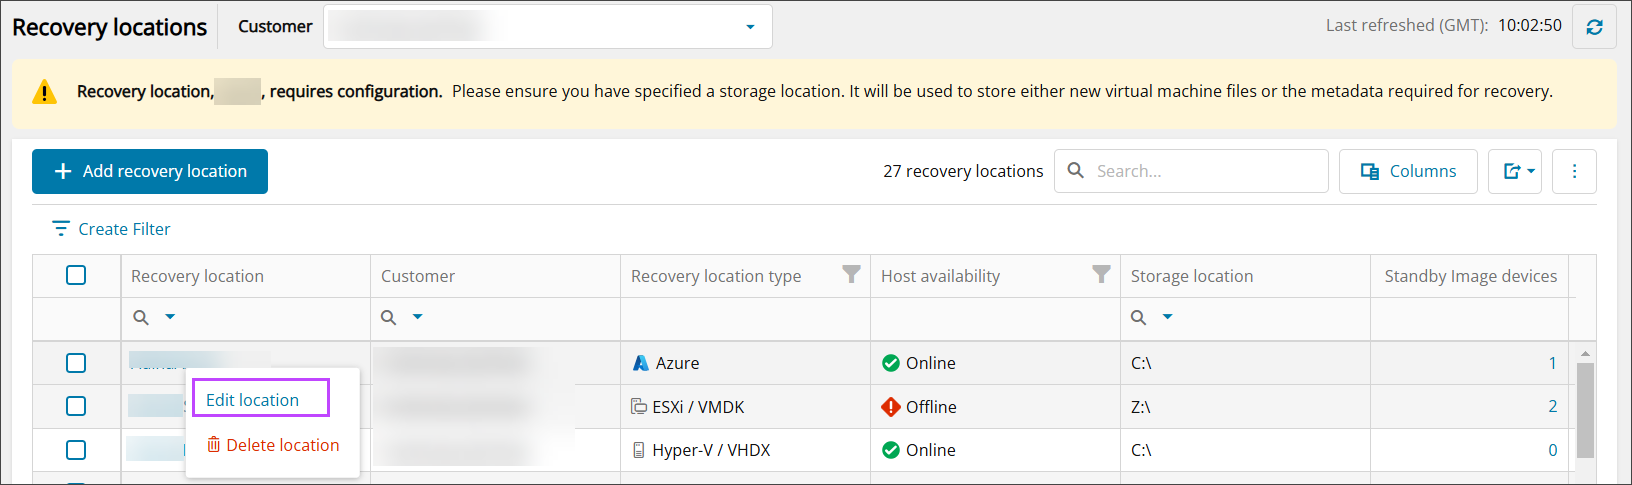Choose Edit location from context menu
Image resolution: width=1632 pixels, height=485 pixels.
point(253,400)
